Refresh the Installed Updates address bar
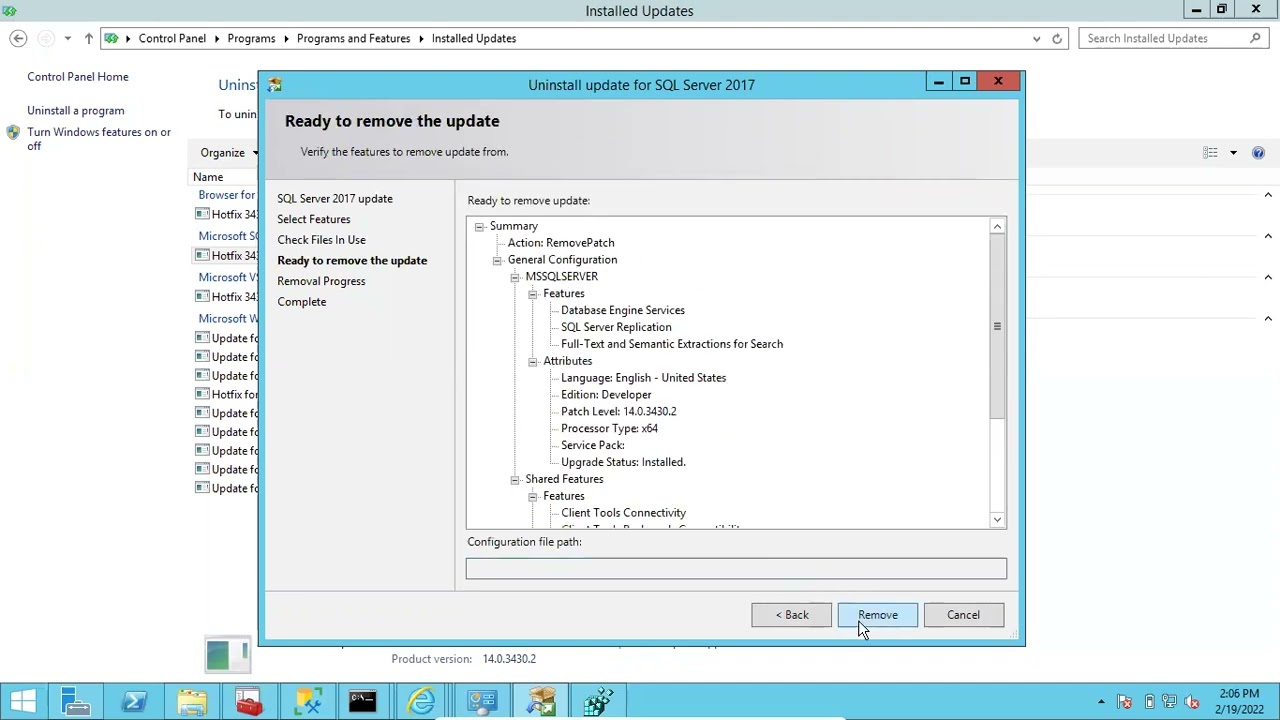Image resolution: width=1280 pixels, height=720 pixels. [x=1057, y=38]
